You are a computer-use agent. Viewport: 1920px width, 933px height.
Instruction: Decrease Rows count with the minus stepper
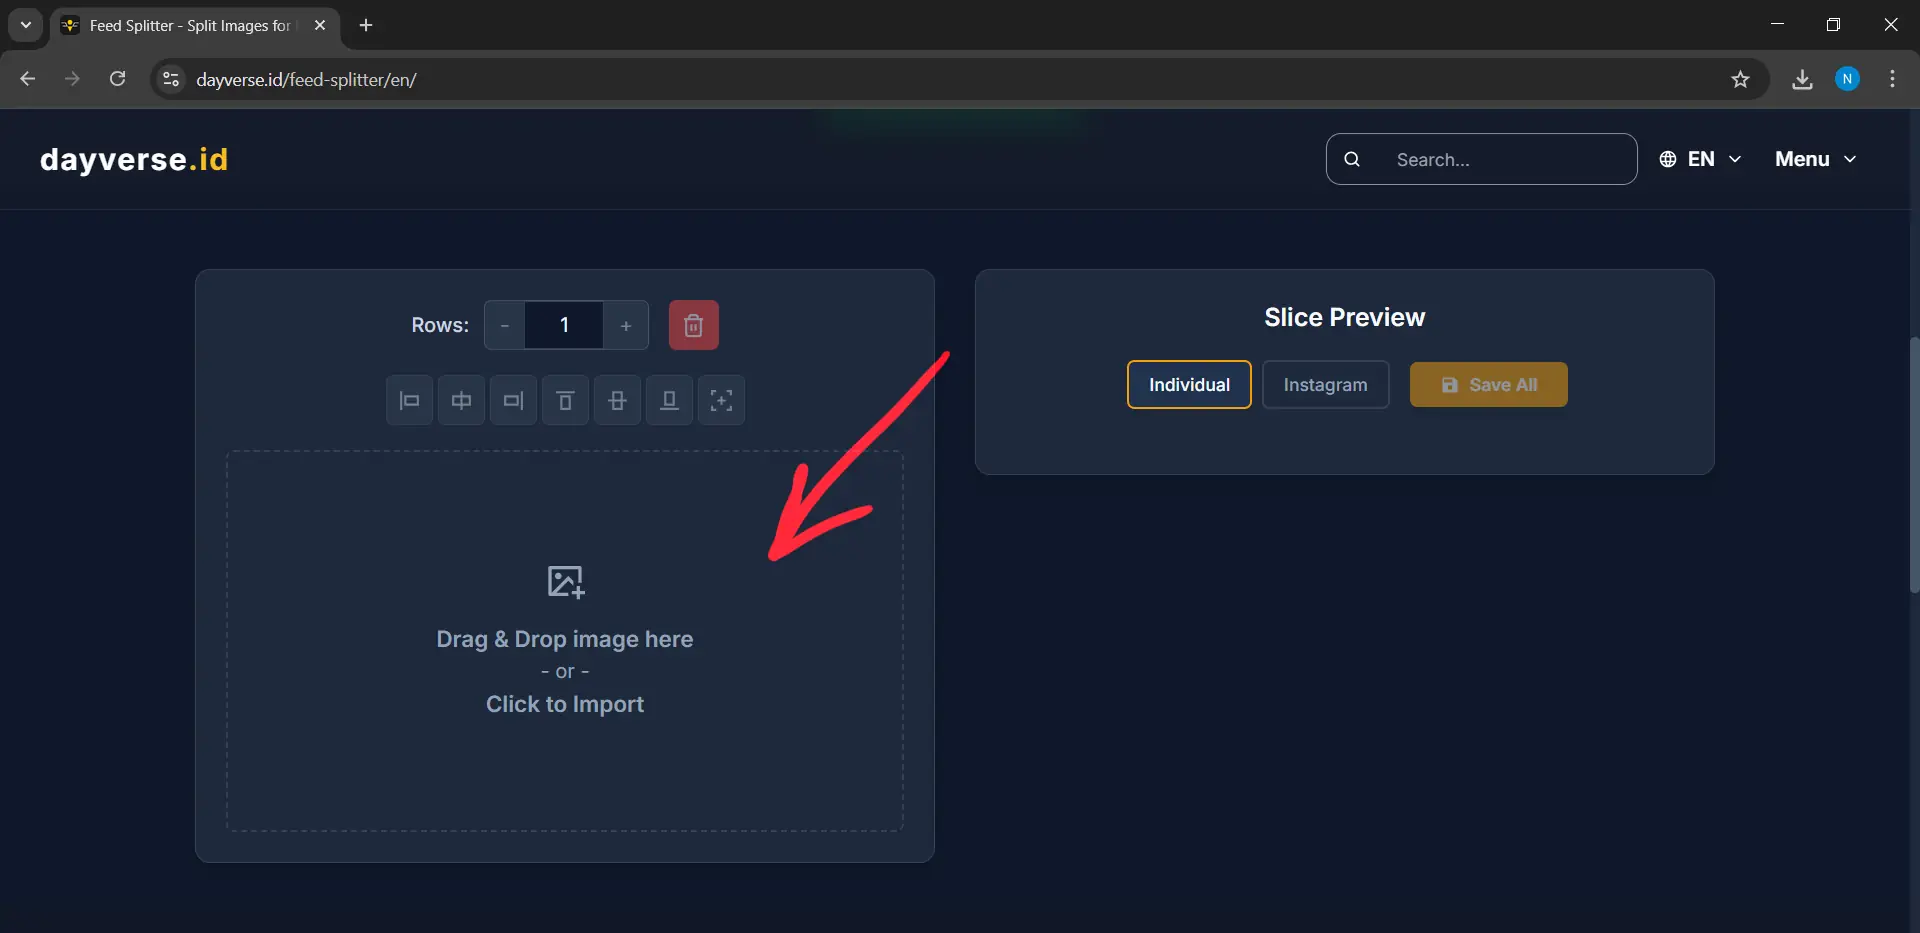(504, 325)
